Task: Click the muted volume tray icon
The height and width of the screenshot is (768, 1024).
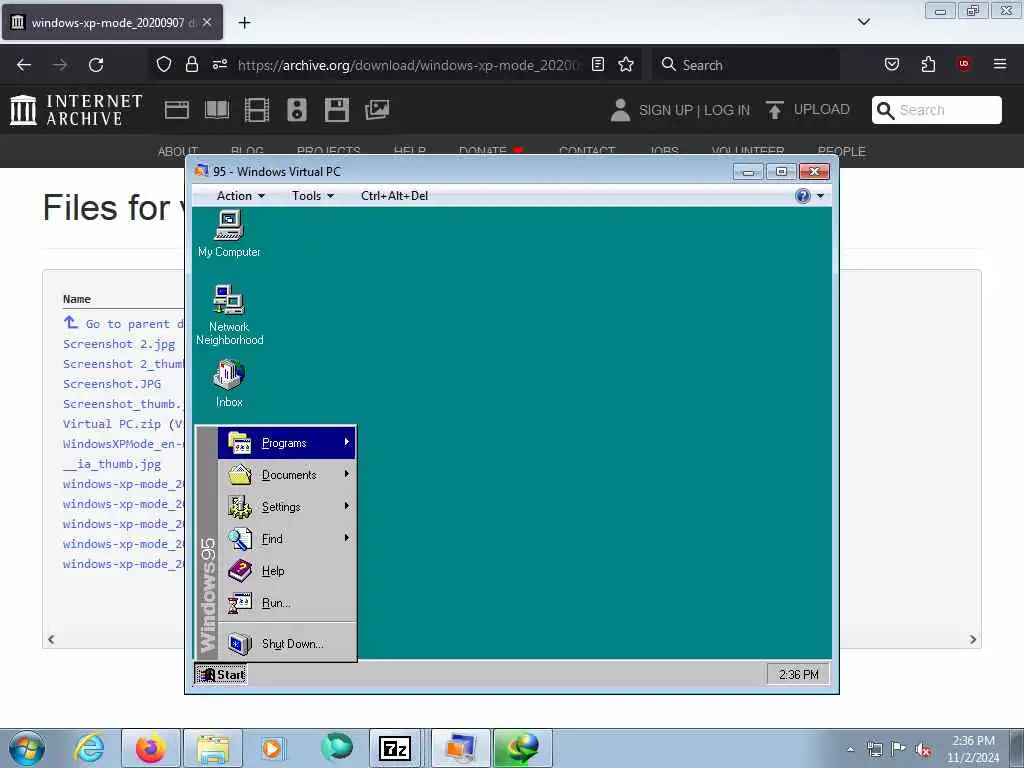Action: point(923,750)
